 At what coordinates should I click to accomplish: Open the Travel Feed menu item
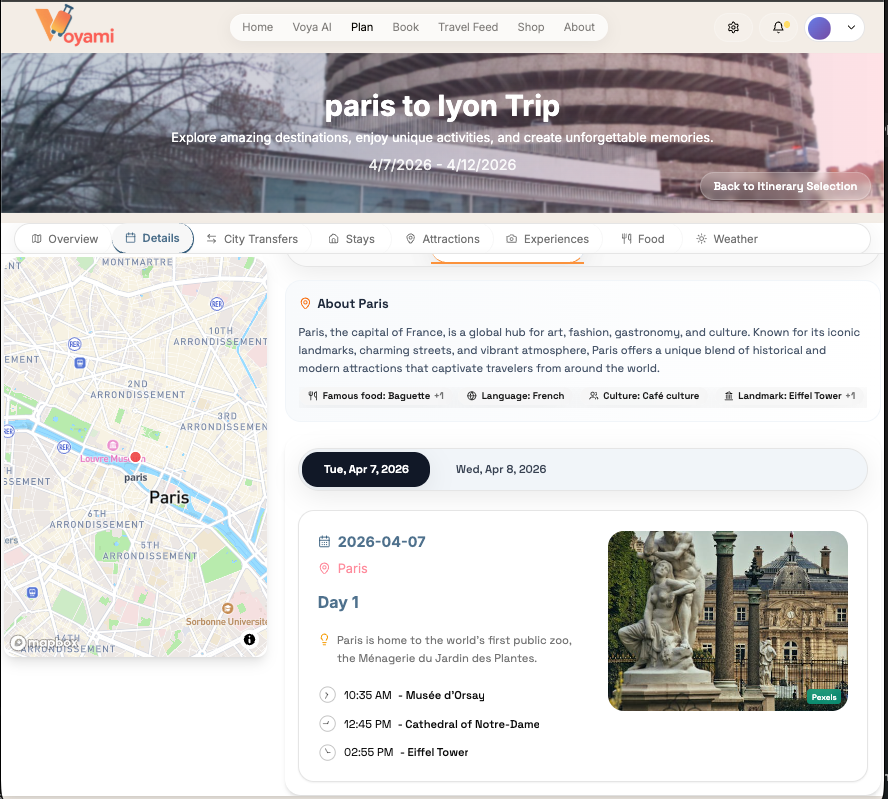pyautogui.click(x=467, y=27)
